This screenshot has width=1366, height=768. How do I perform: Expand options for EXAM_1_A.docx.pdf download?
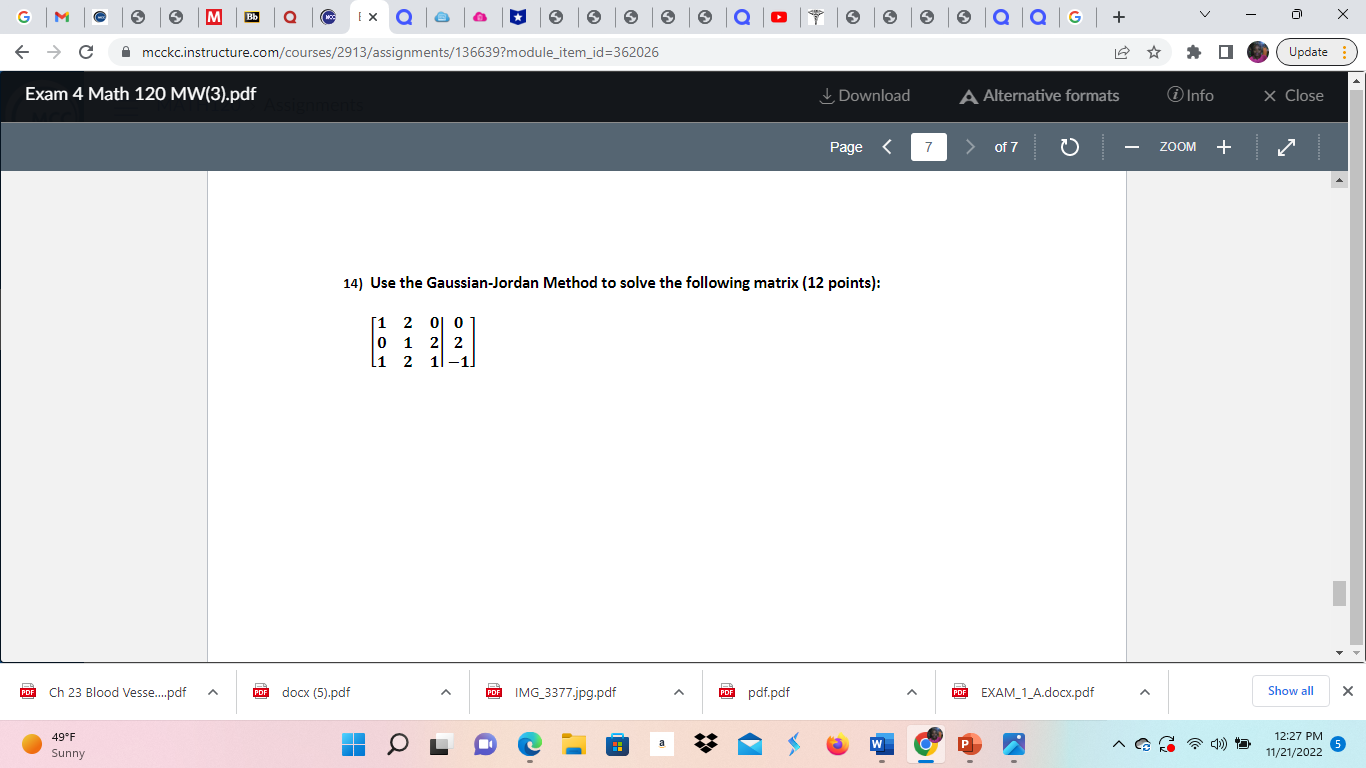(x=1145, y=692)
